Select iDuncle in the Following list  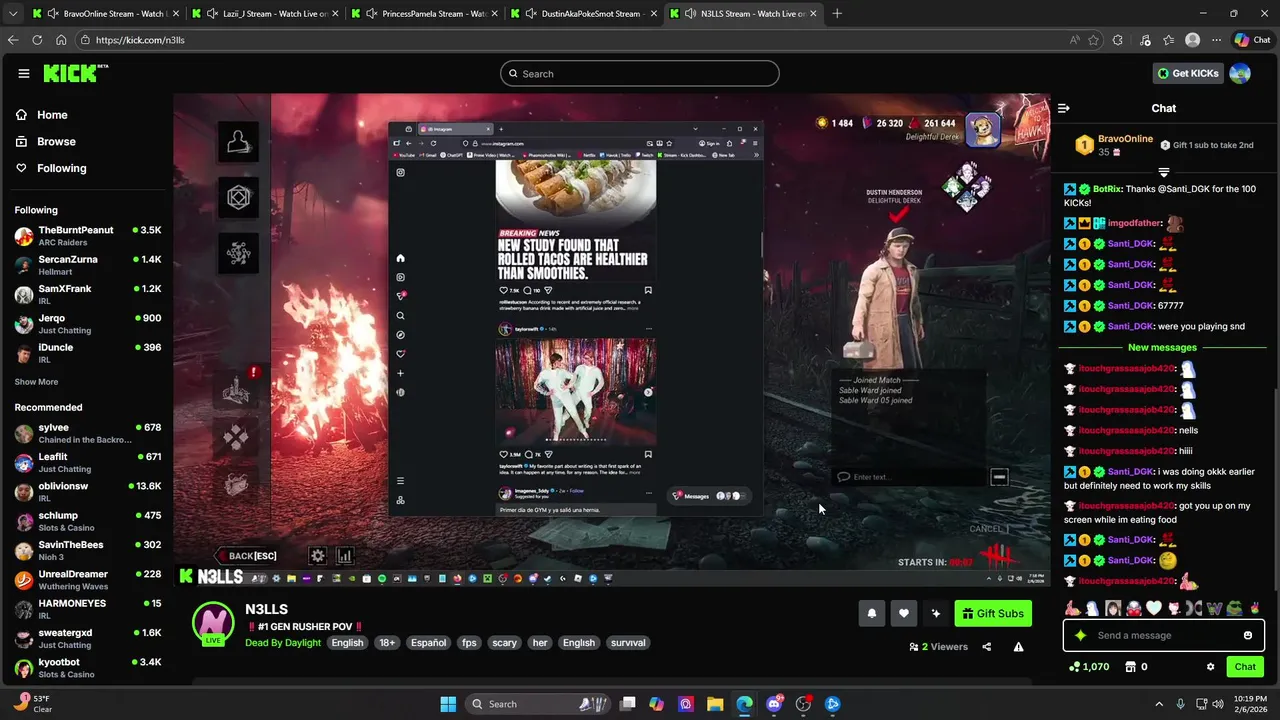point(87,353)
